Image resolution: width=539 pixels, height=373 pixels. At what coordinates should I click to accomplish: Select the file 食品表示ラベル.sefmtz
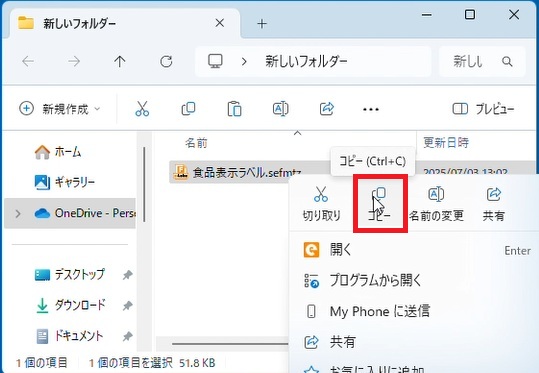coord(247,172)
